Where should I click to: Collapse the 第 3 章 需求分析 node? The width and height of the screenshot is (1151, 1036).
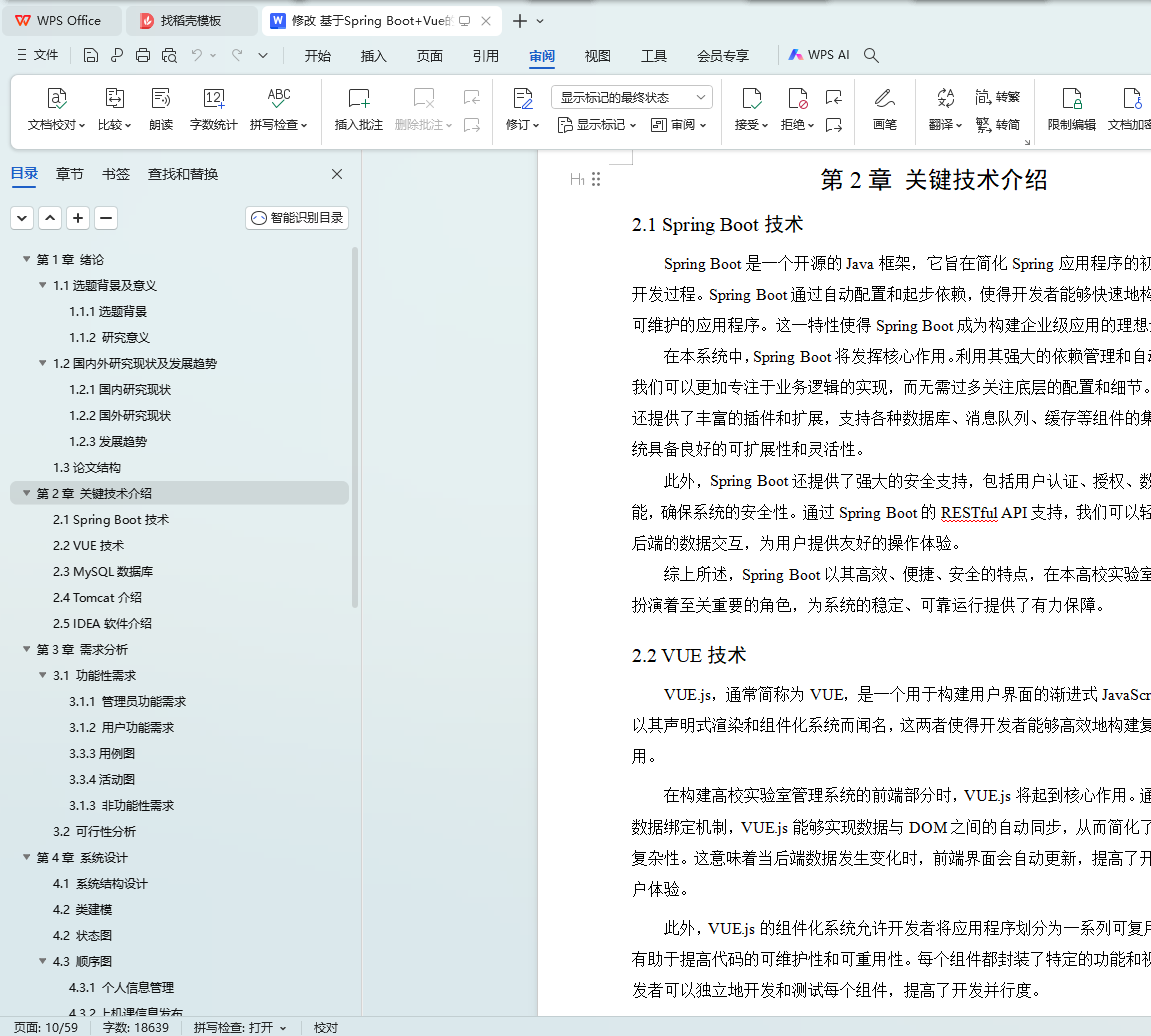(26, 649)
